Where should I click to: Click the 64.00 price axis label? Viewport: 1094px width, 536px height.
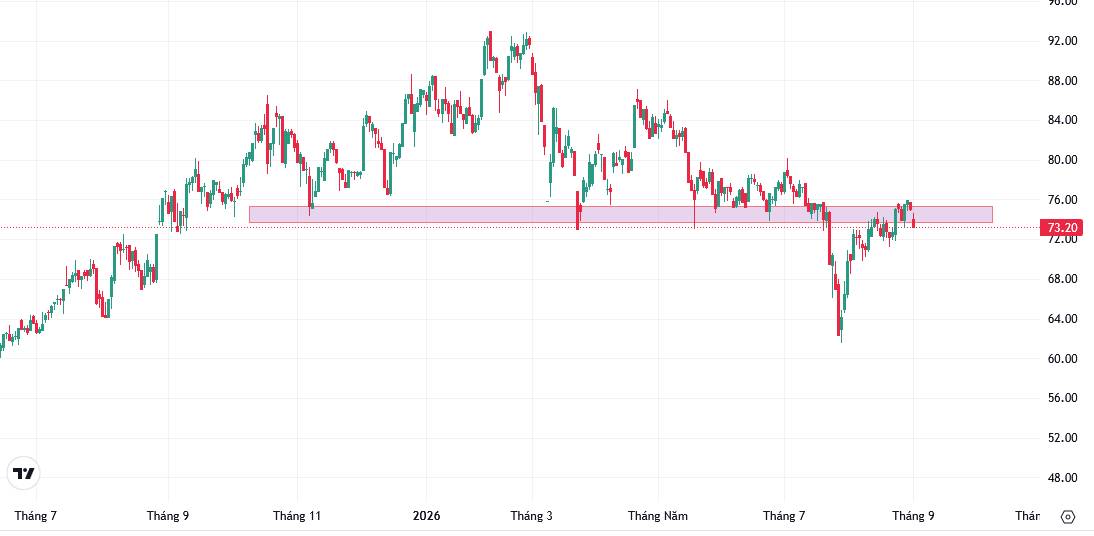1063,319
